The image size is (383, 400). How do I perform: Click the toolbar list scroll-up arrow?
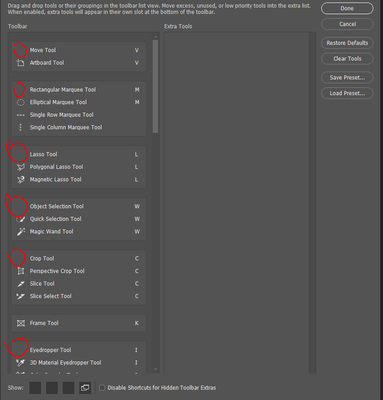click(x=155, y=37)
